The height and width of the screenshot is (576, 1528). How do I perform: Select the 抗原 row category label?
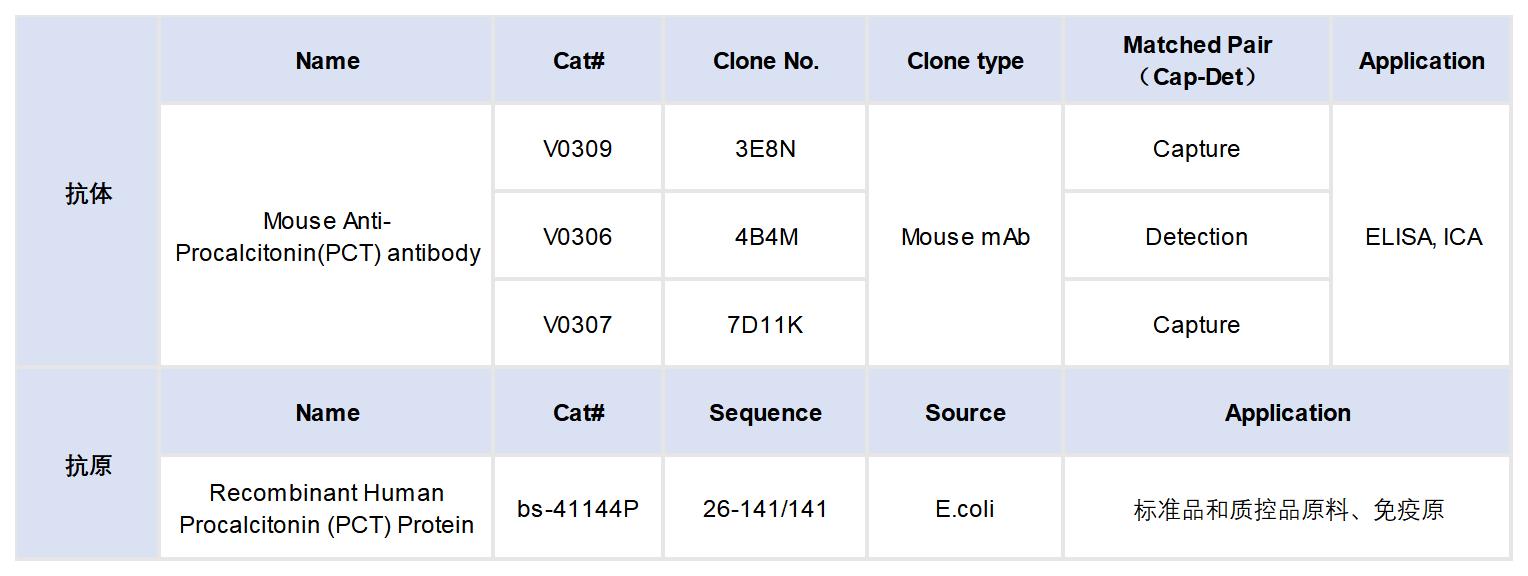88,465
